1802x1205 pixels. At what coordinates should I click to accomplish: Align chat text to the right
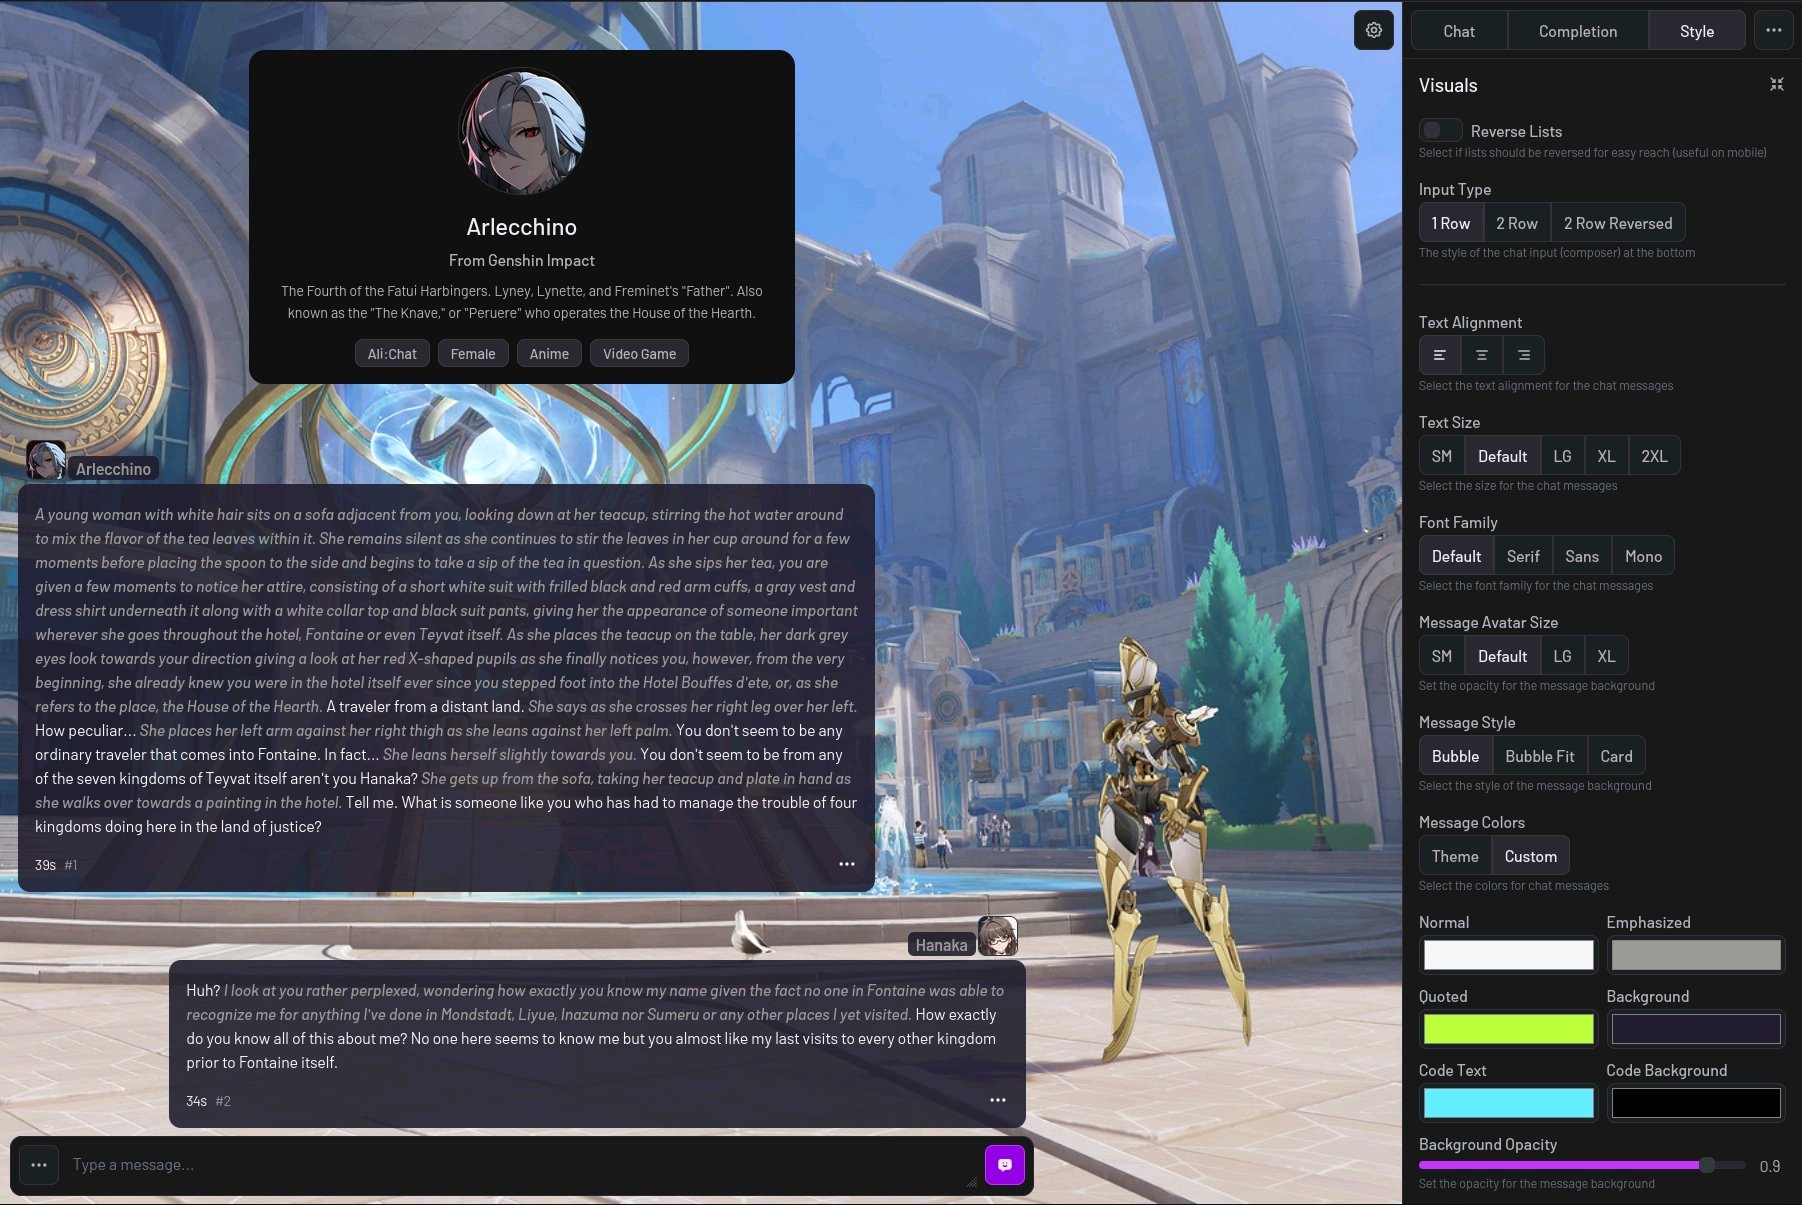(1523, 355)
